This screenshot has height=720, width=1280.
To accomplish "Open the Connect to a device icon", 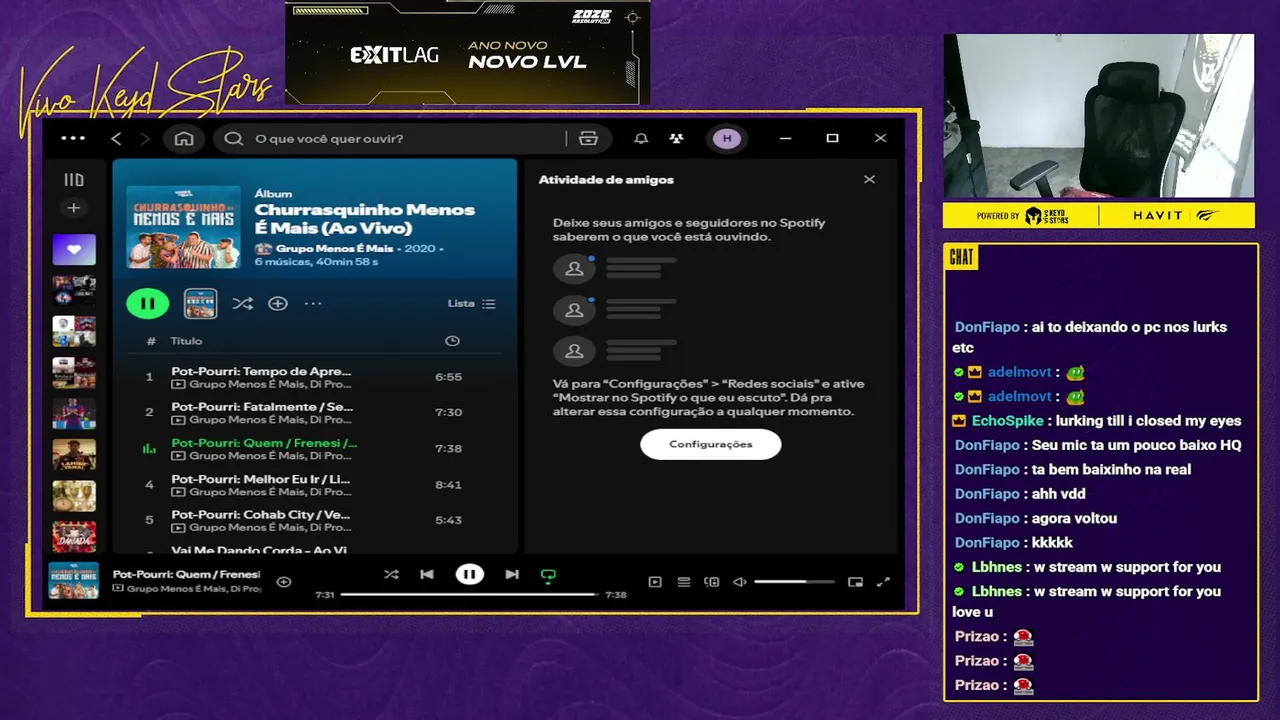I will click(x=712, y=581).
